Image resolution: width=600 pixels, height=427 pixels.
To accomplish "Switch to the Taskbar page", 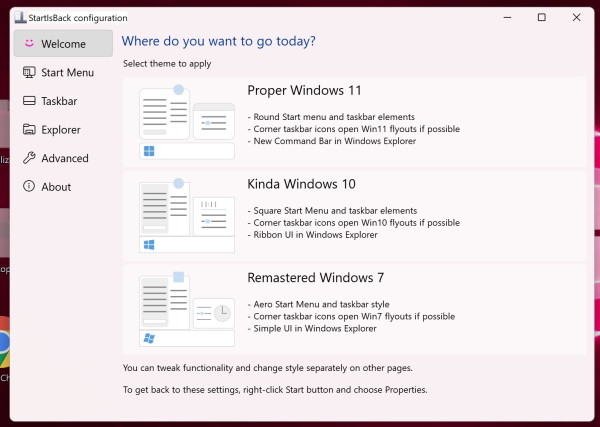I will pyautogui.click(x=59, y=101).
